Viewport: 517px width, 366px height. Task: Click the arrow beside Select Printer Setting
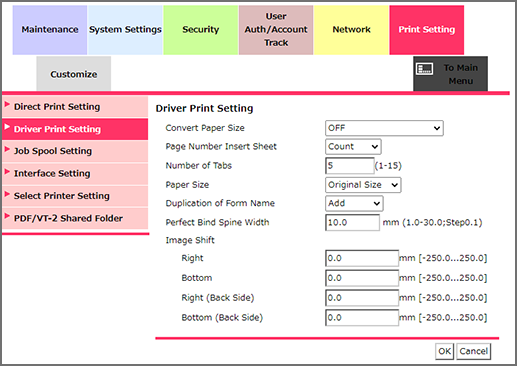click(7, 194)
